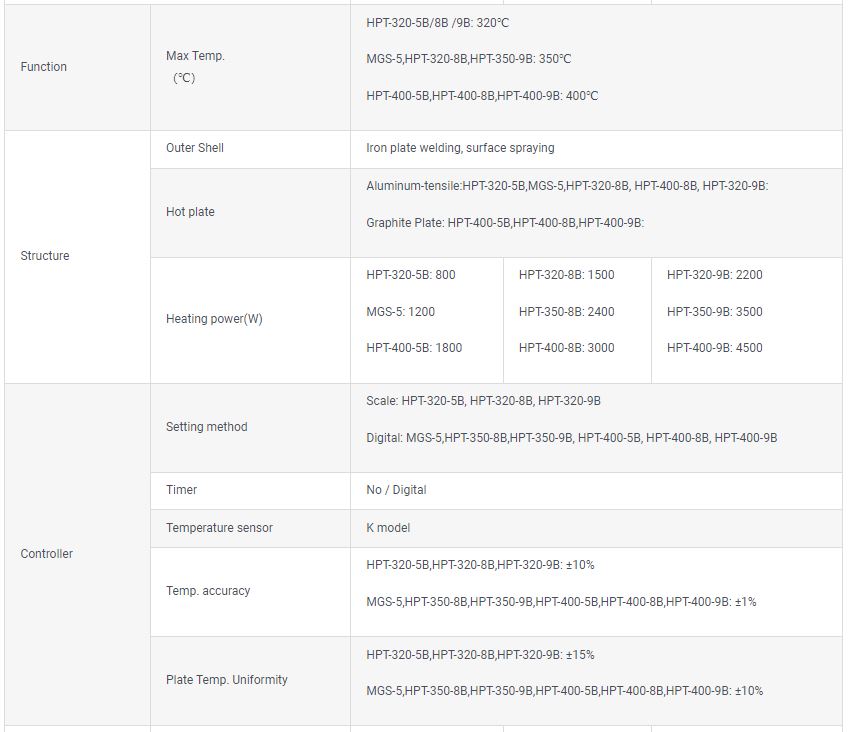Click the Controller category cell

pyautogui.click(x=47, y=554)
